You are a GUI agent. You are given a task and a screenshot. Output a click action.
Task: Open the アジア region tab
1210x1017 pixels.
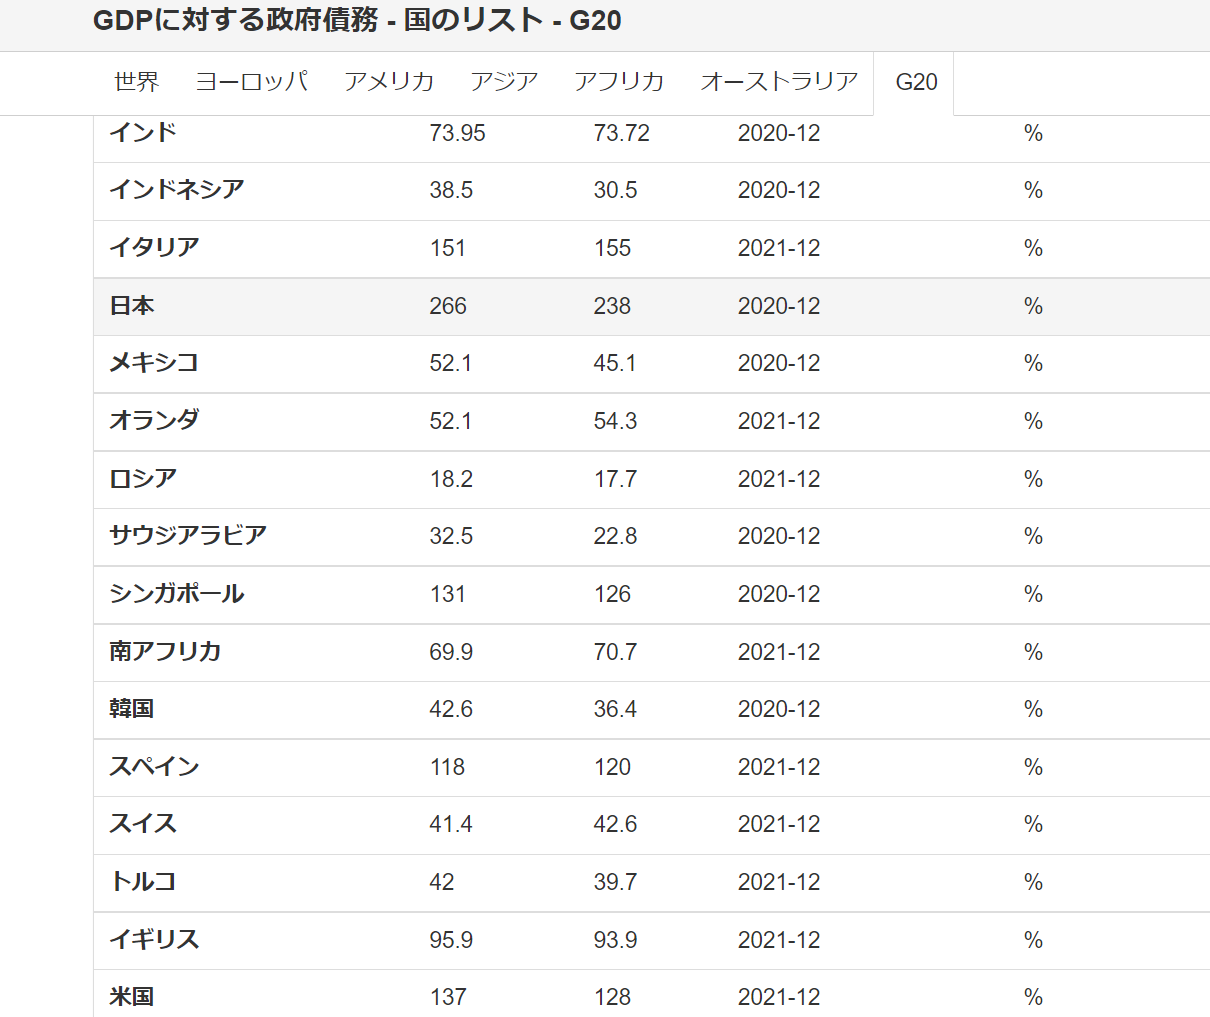click(x=504, y=82)
